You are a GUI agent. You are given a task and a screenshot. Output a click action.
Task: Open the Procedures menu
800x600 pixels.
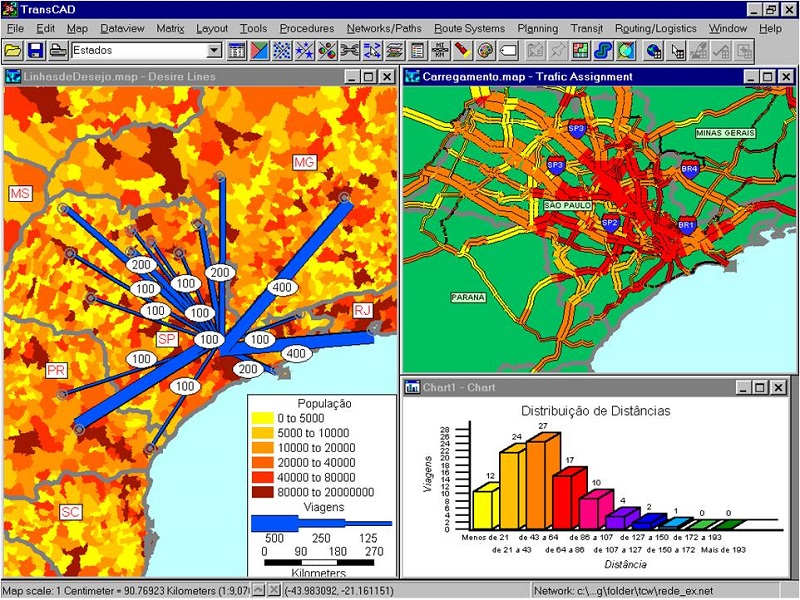[307, 29]
